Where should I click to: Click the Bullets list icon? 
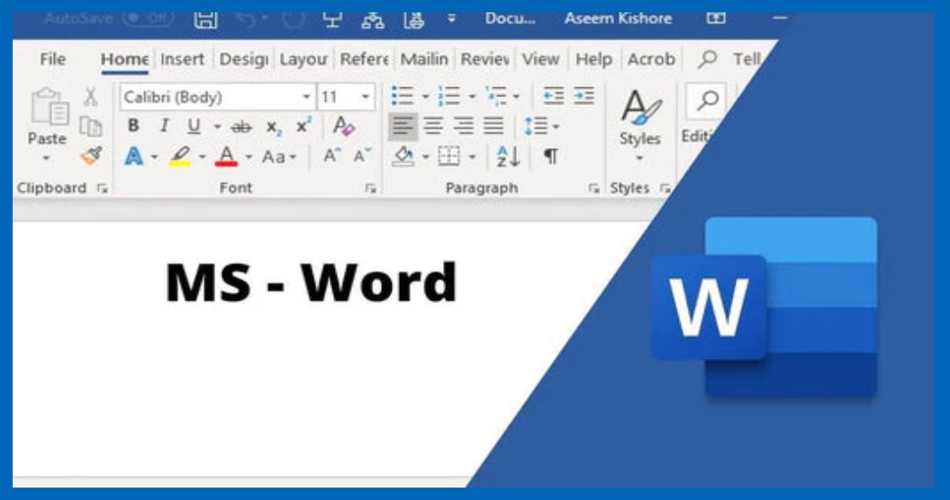point(402,96)
